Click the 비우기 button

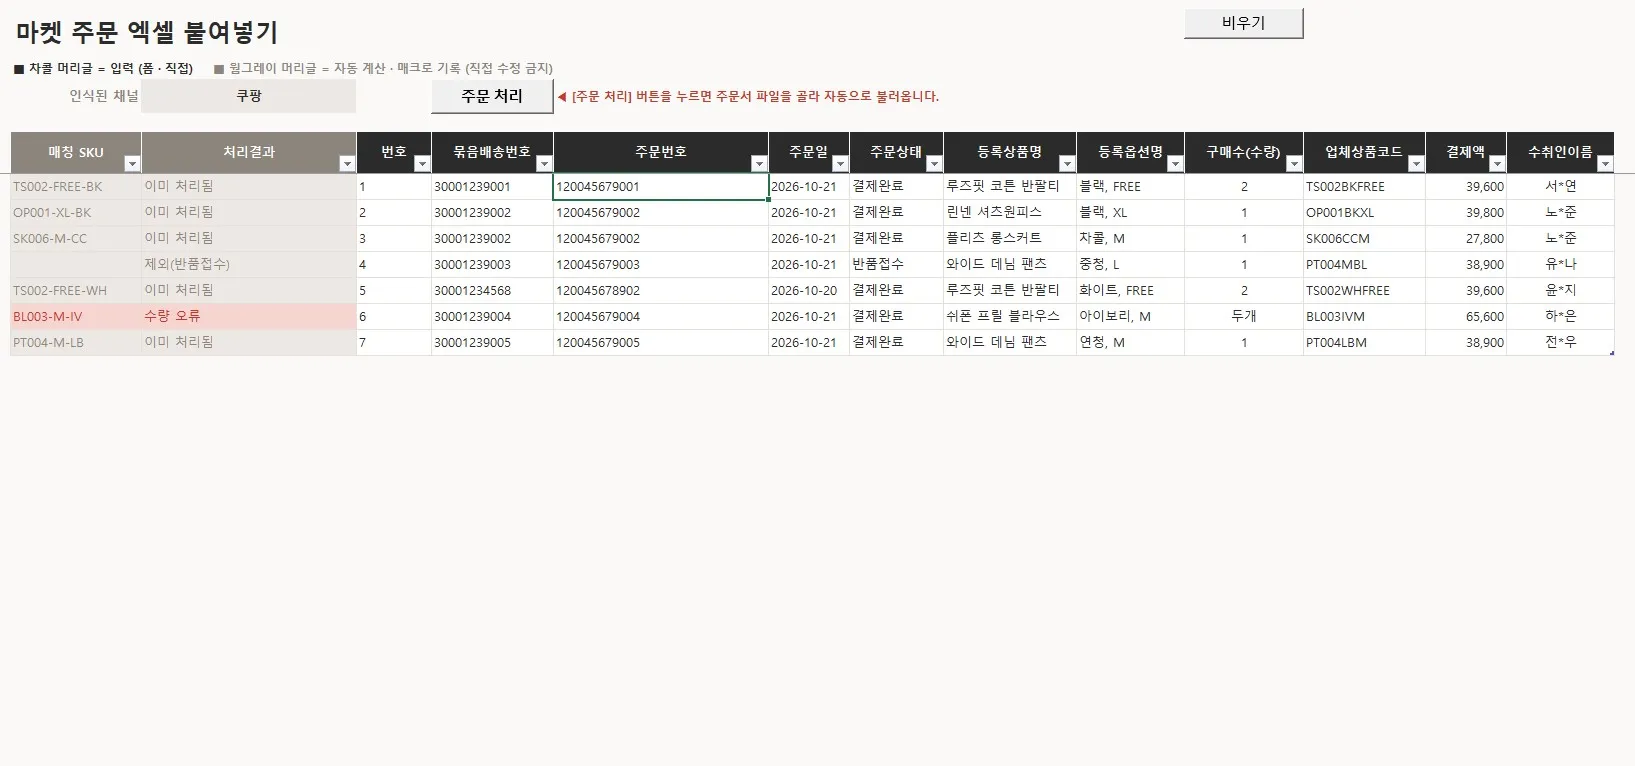point(1244,23)
